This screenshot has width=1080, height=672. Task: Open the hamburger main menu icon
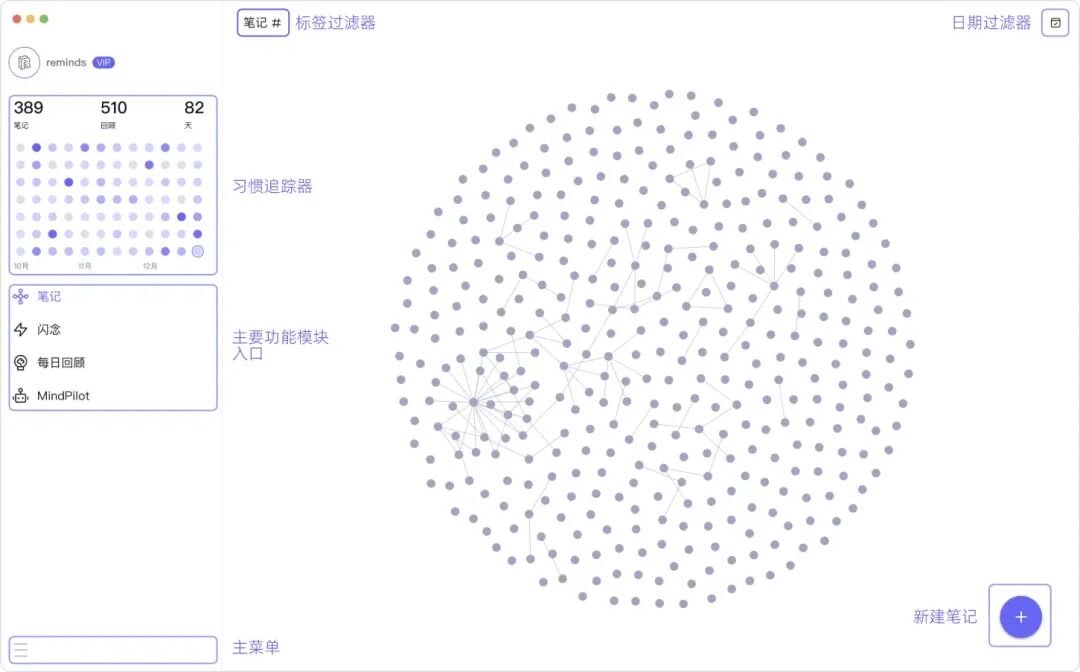click(x=21, y=649)
